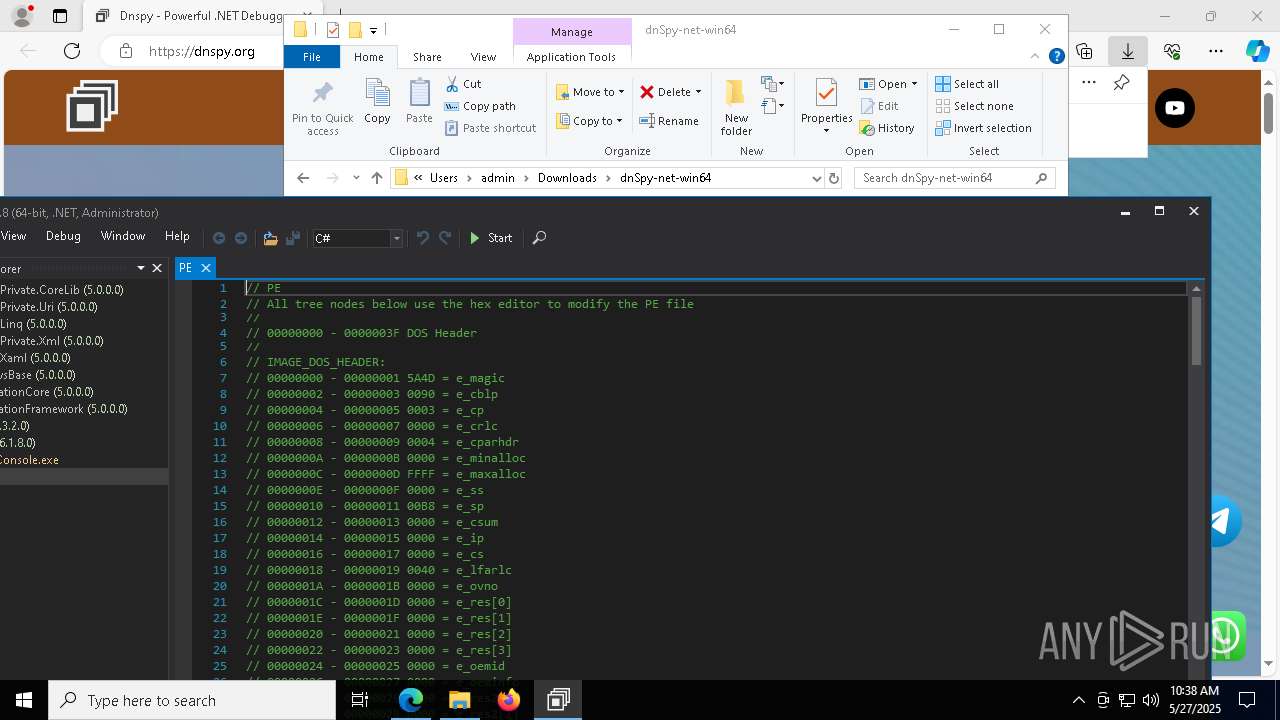Switch to Share tab in File Explorer
This screenshot has height=720, width=1280.
[427, 57]
